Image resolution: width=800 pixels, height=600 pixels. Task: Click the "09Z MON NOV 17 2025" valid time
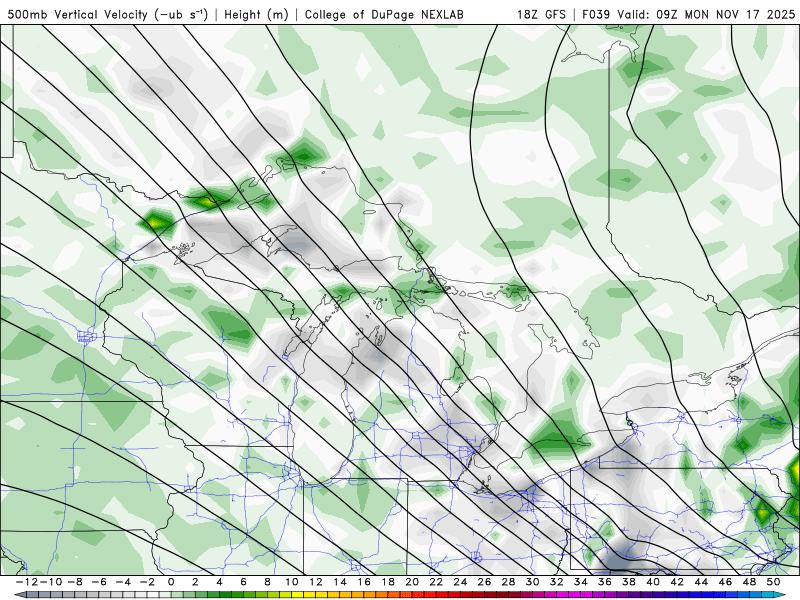726,14
